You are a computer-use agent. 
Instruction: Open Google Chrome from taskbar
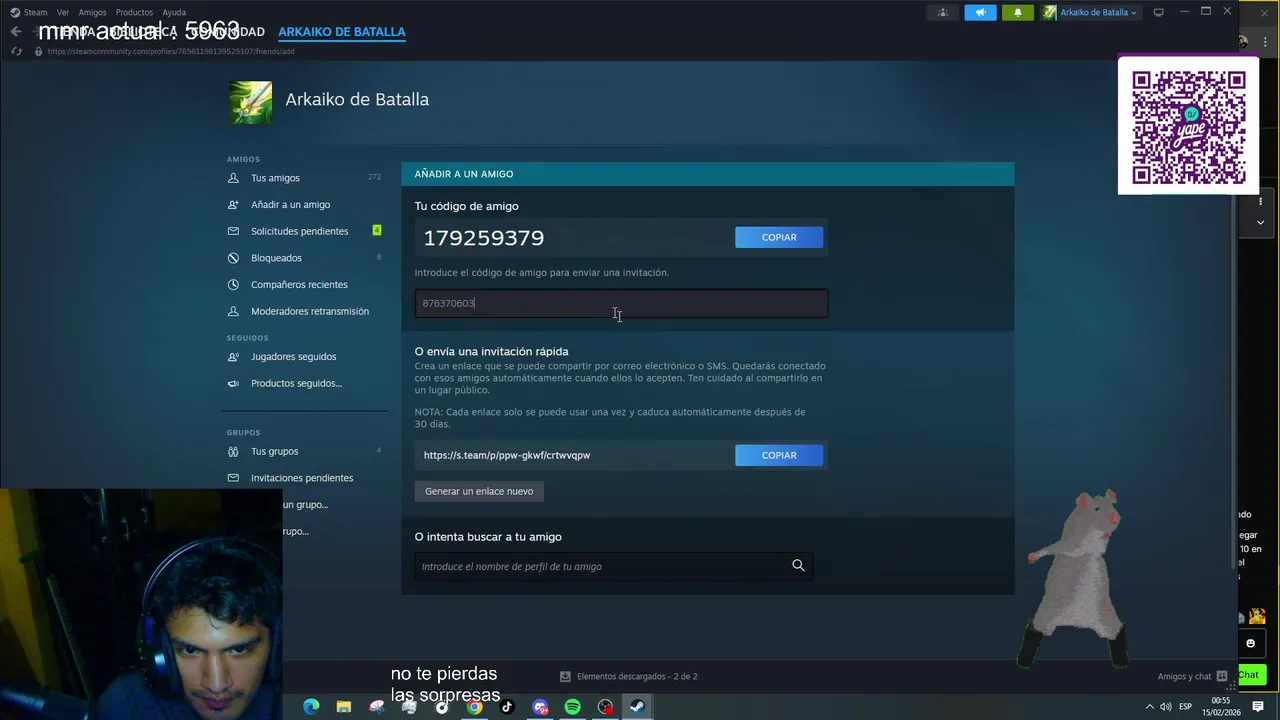pyautogui.click(x=475, y=707)
